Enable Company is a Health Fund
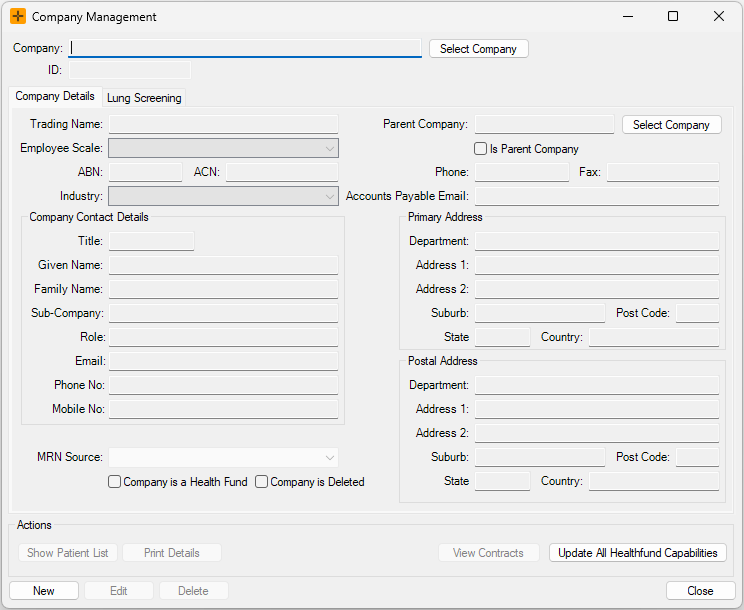 click(x=115, y=482)
